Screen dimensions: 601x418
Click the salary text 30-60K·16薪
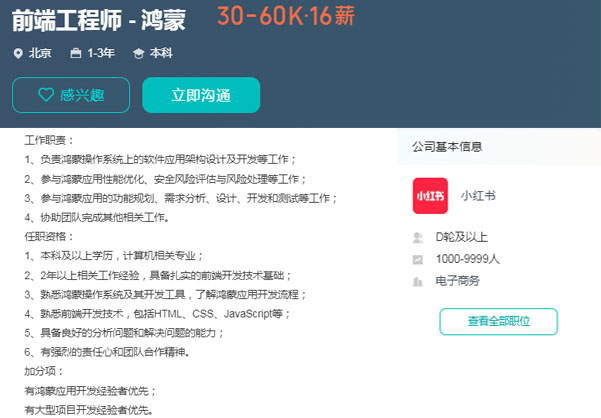pyautogui.click(x=286, y=16)
